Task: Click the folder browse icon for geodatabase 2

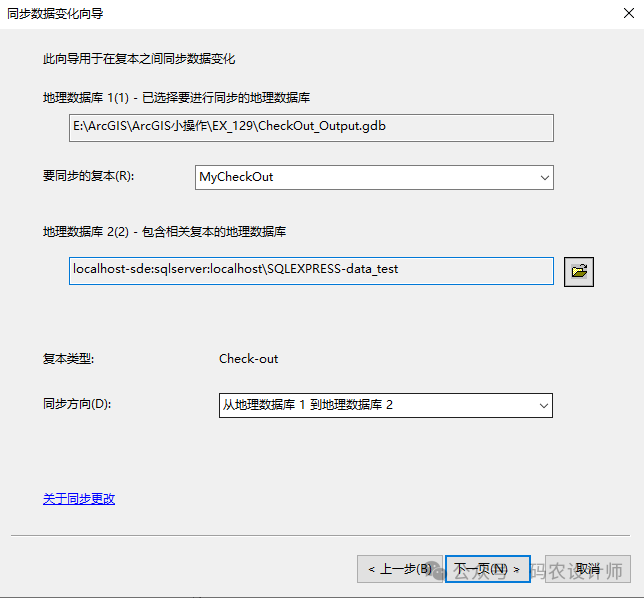Action: pos(579,271)
